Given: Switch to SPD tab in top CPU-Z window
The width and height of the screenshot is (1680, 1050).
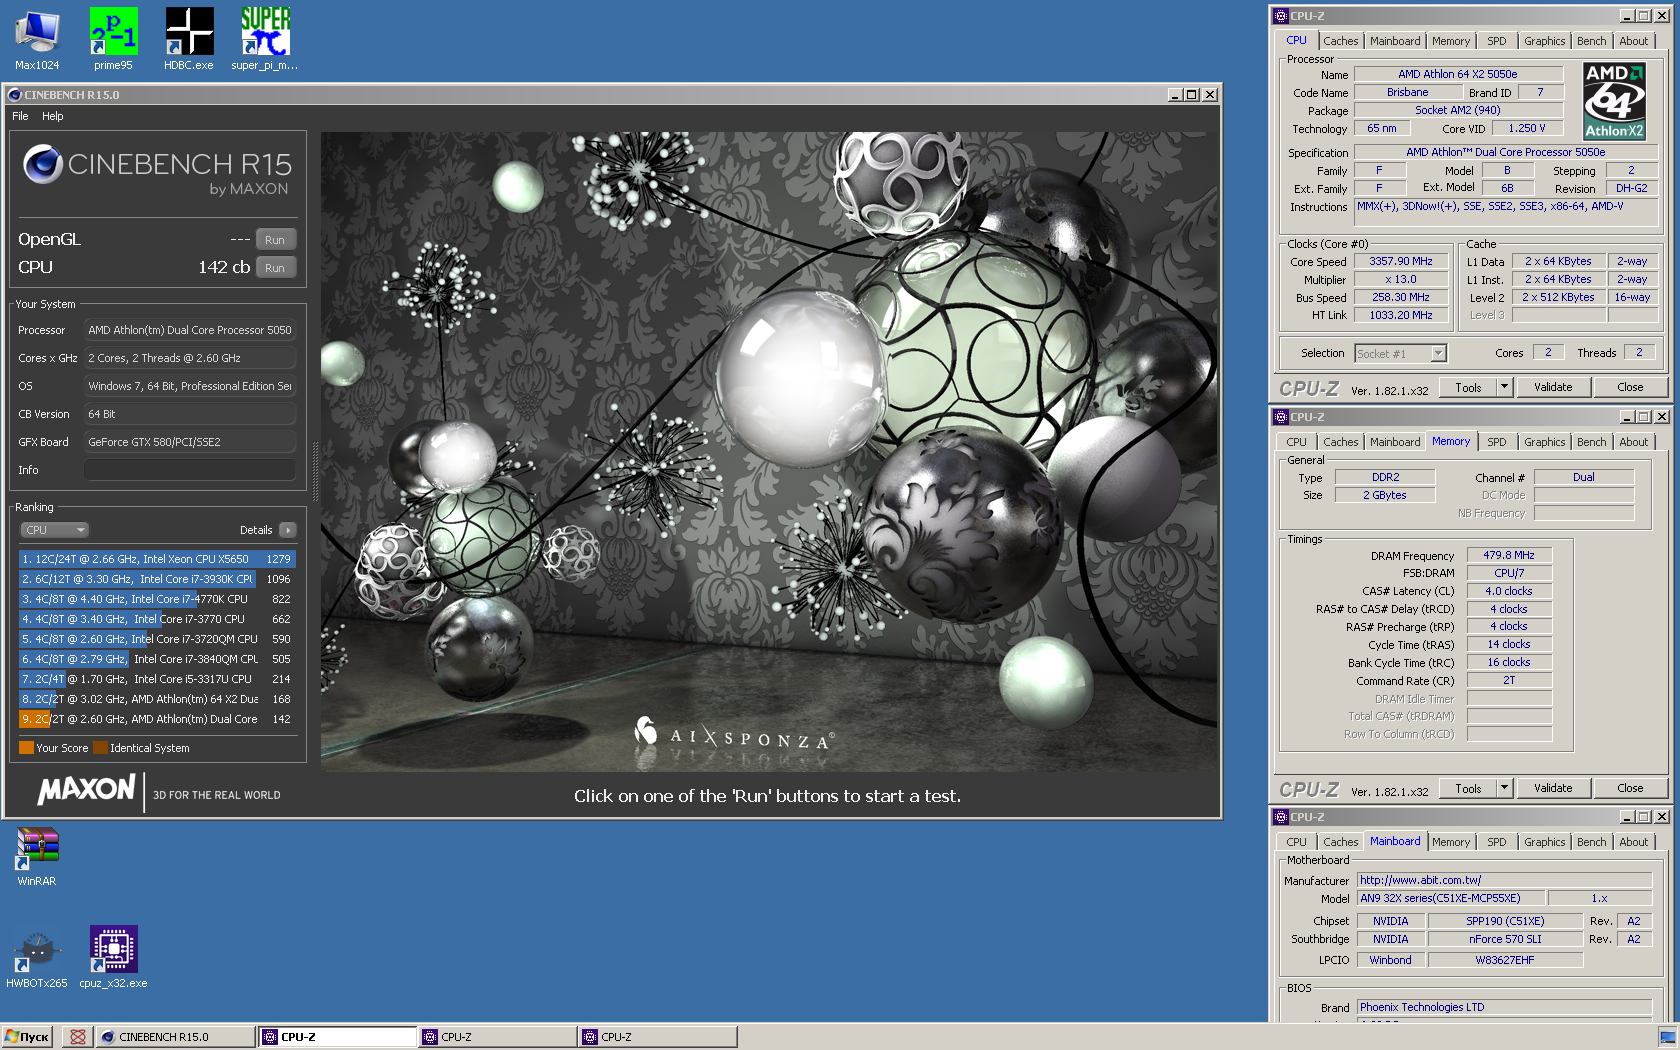Looking at the screenshot, I should 1496,41.
